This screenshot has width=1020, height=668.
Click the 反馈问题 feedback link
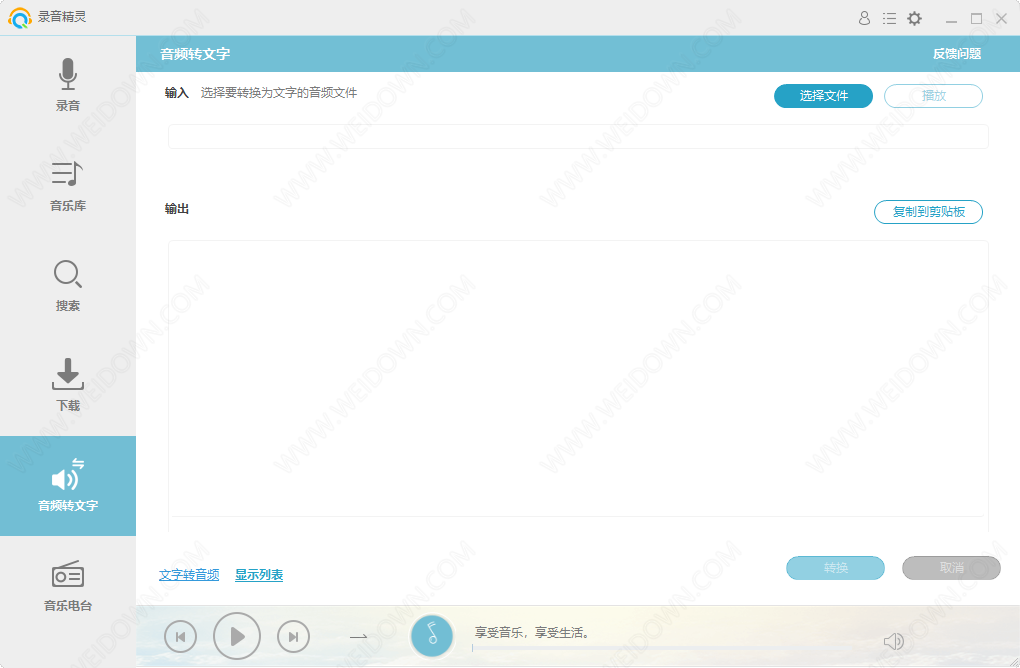pos(957,54)
